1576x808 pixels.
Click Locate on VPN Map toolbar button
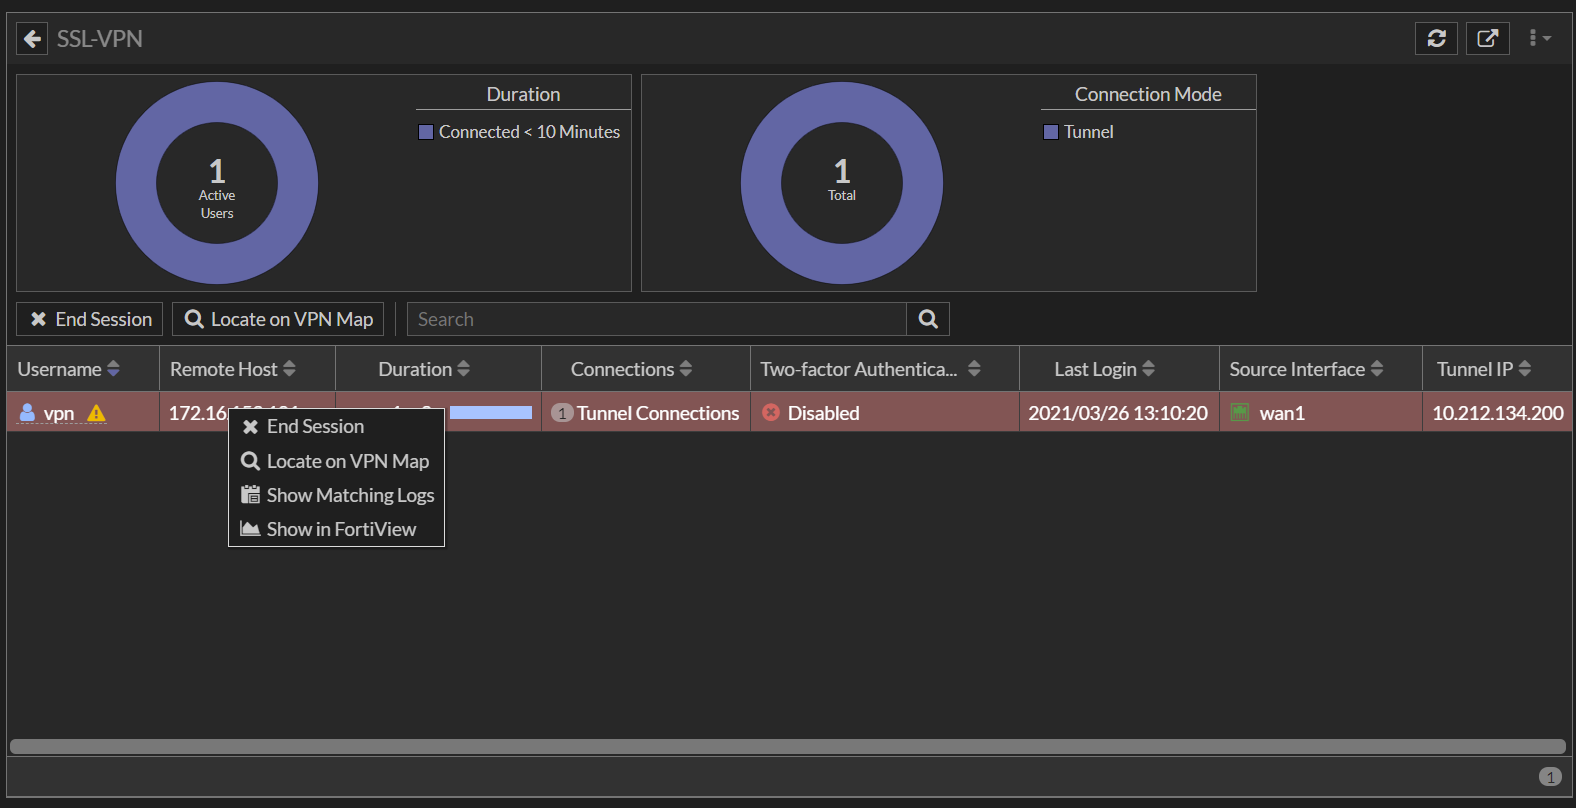coord(278,319)
